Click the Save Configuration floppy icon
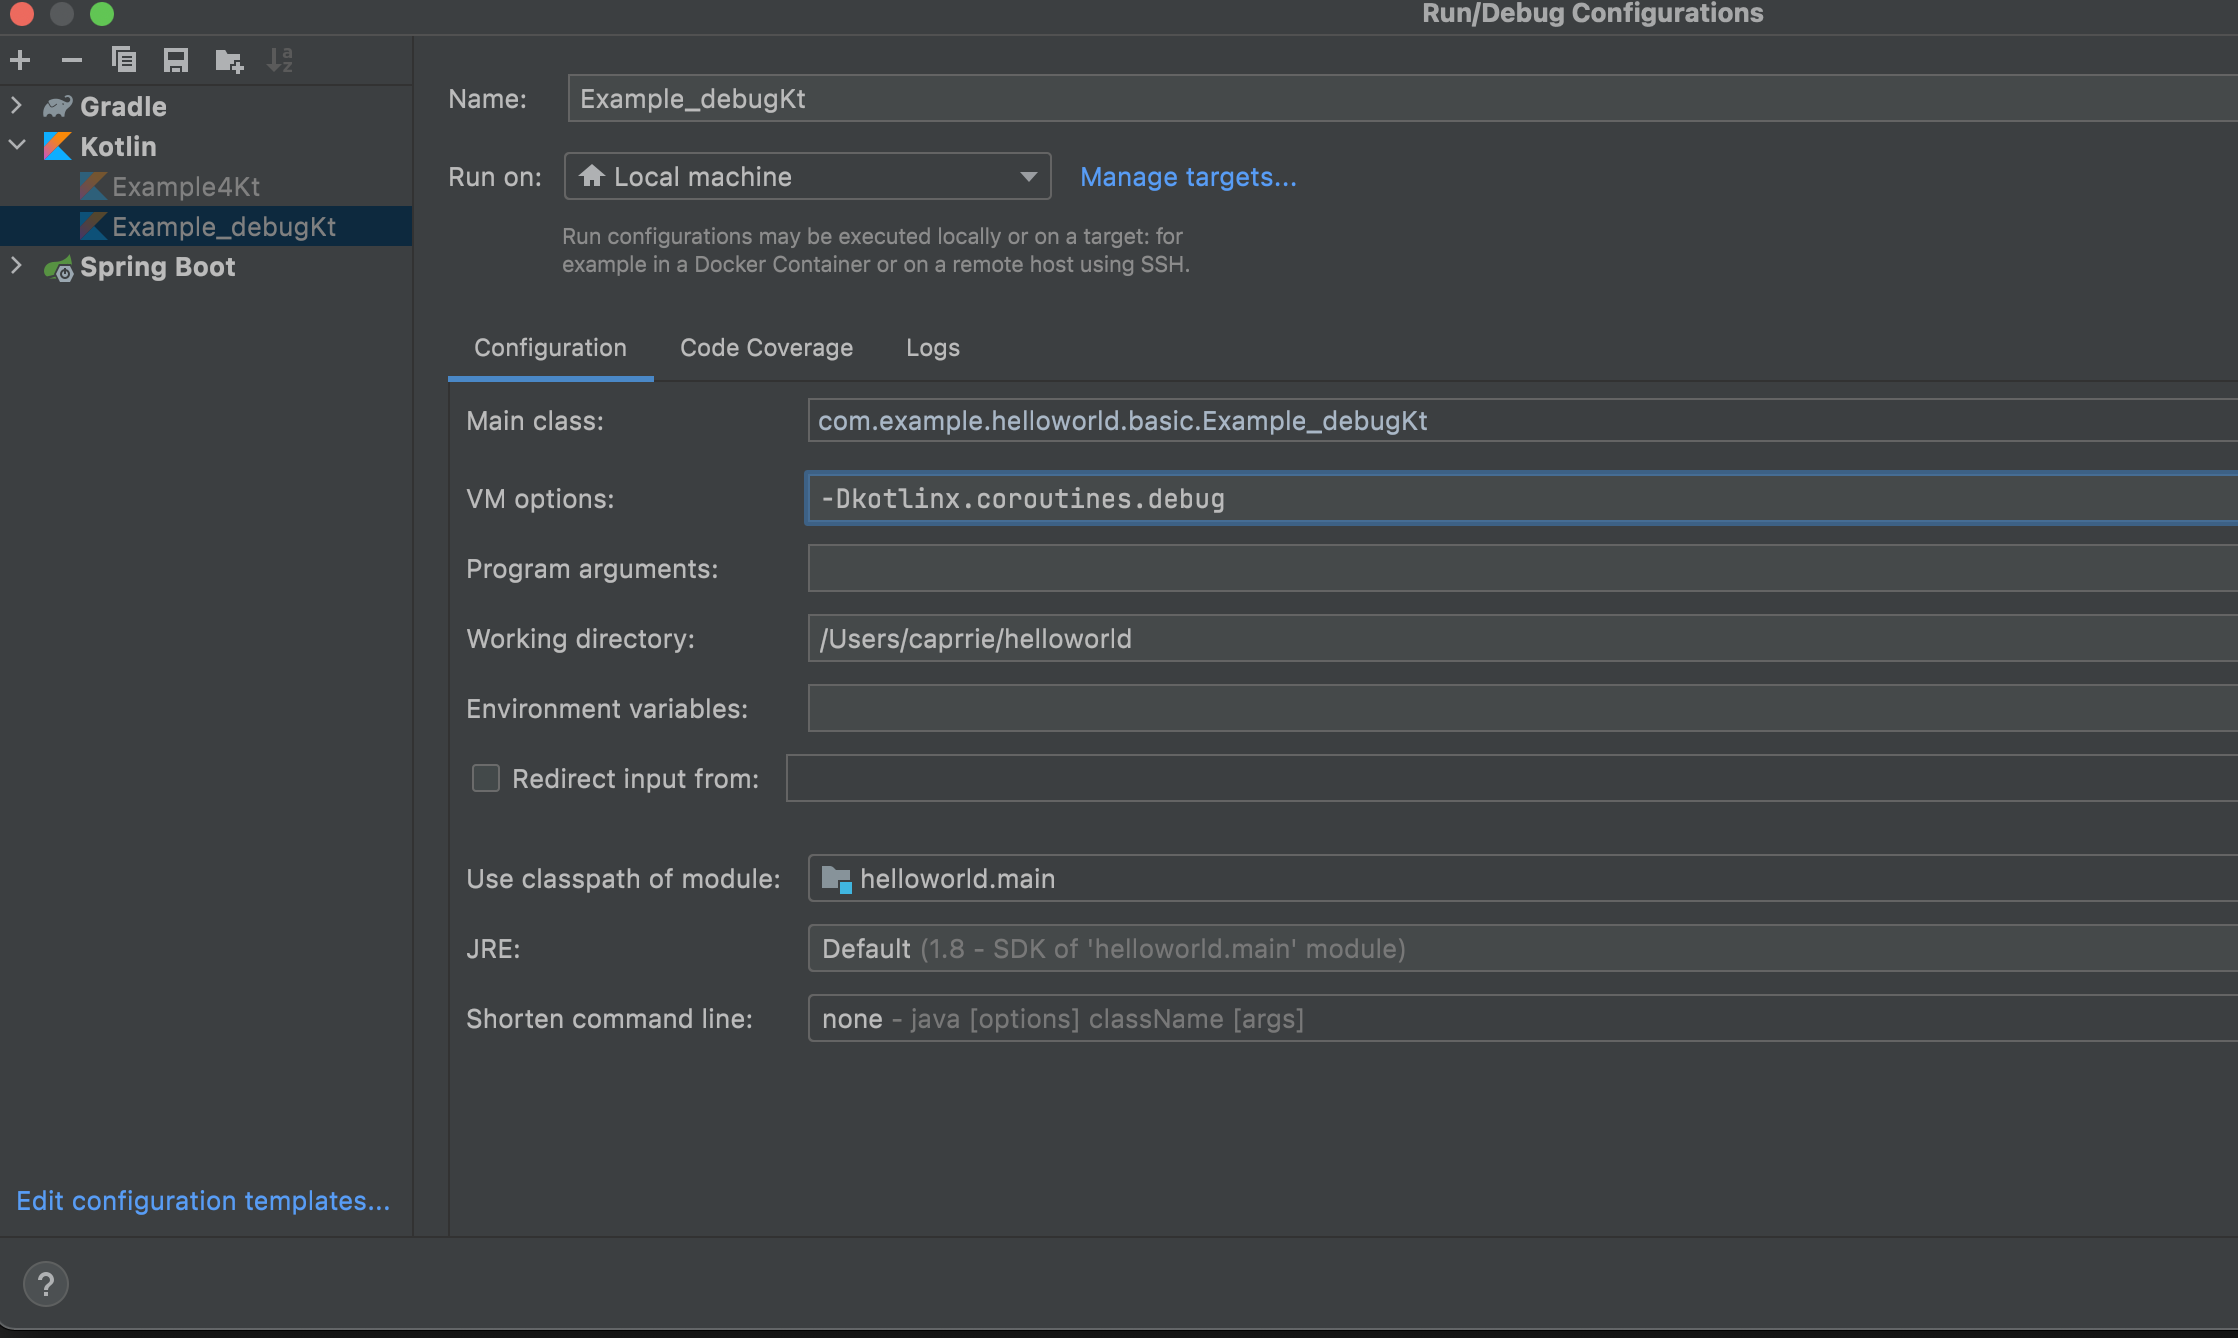This screenshot has height=1338, width=2238. pyautogui.click(x=176, y=61)
